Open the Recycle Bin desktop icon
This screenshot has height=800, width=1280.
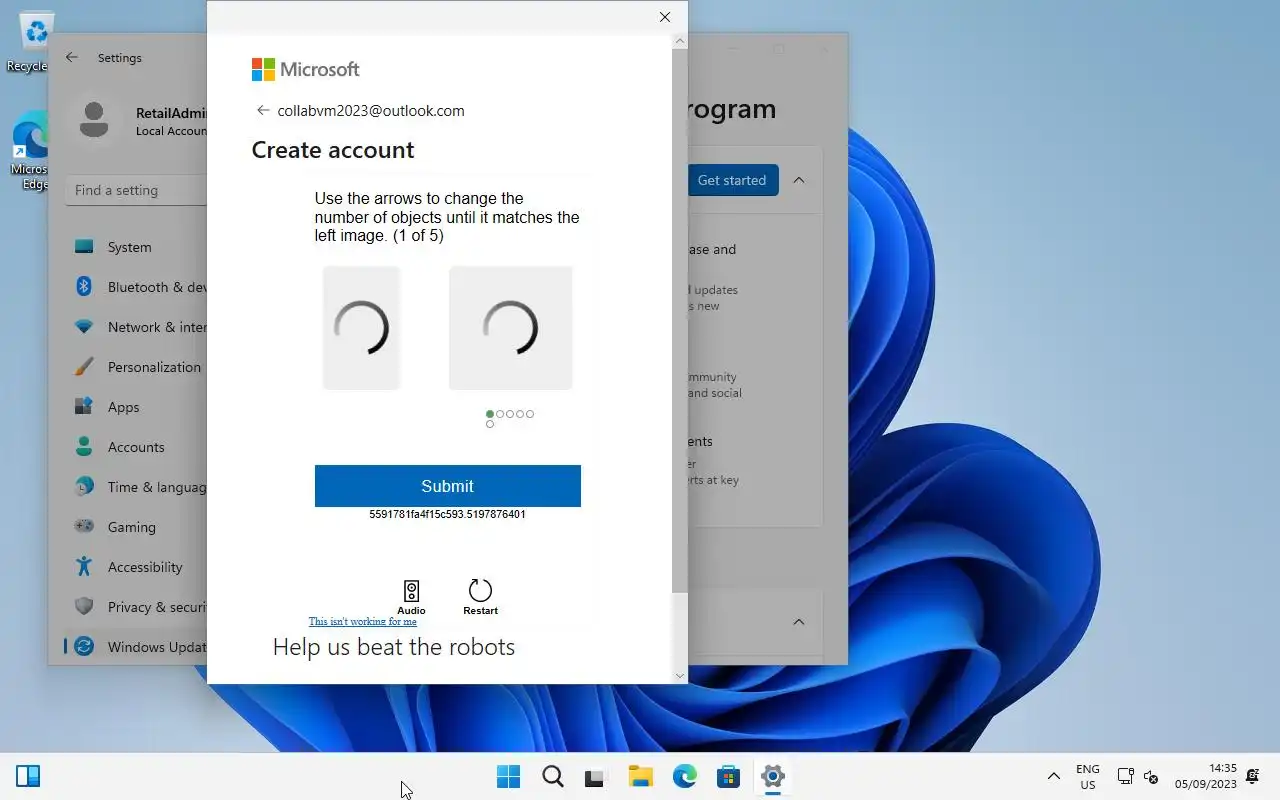coord(34,42)
